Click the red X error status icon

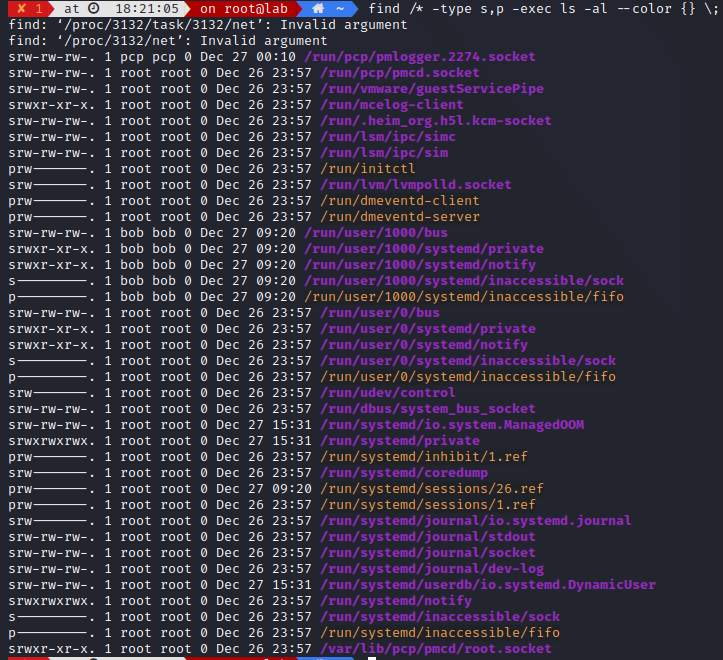[x=21, y=8]
